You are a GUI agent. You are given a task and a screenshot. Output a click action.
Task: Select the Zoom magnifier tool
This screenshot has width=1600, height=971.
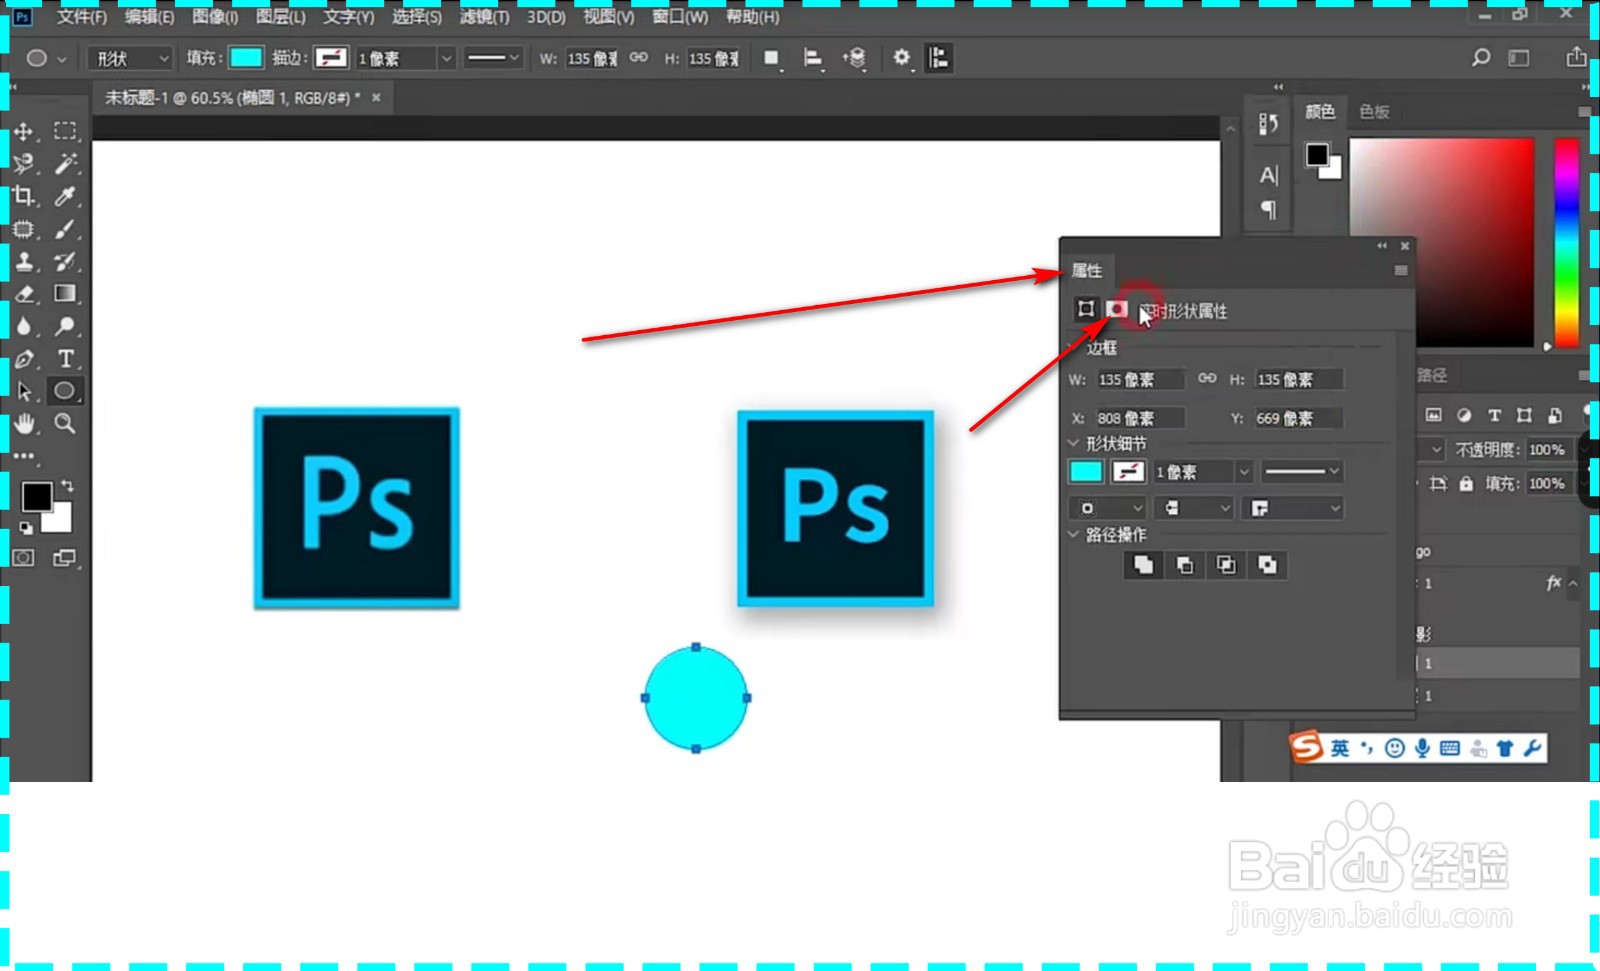[x=65, y=424]
